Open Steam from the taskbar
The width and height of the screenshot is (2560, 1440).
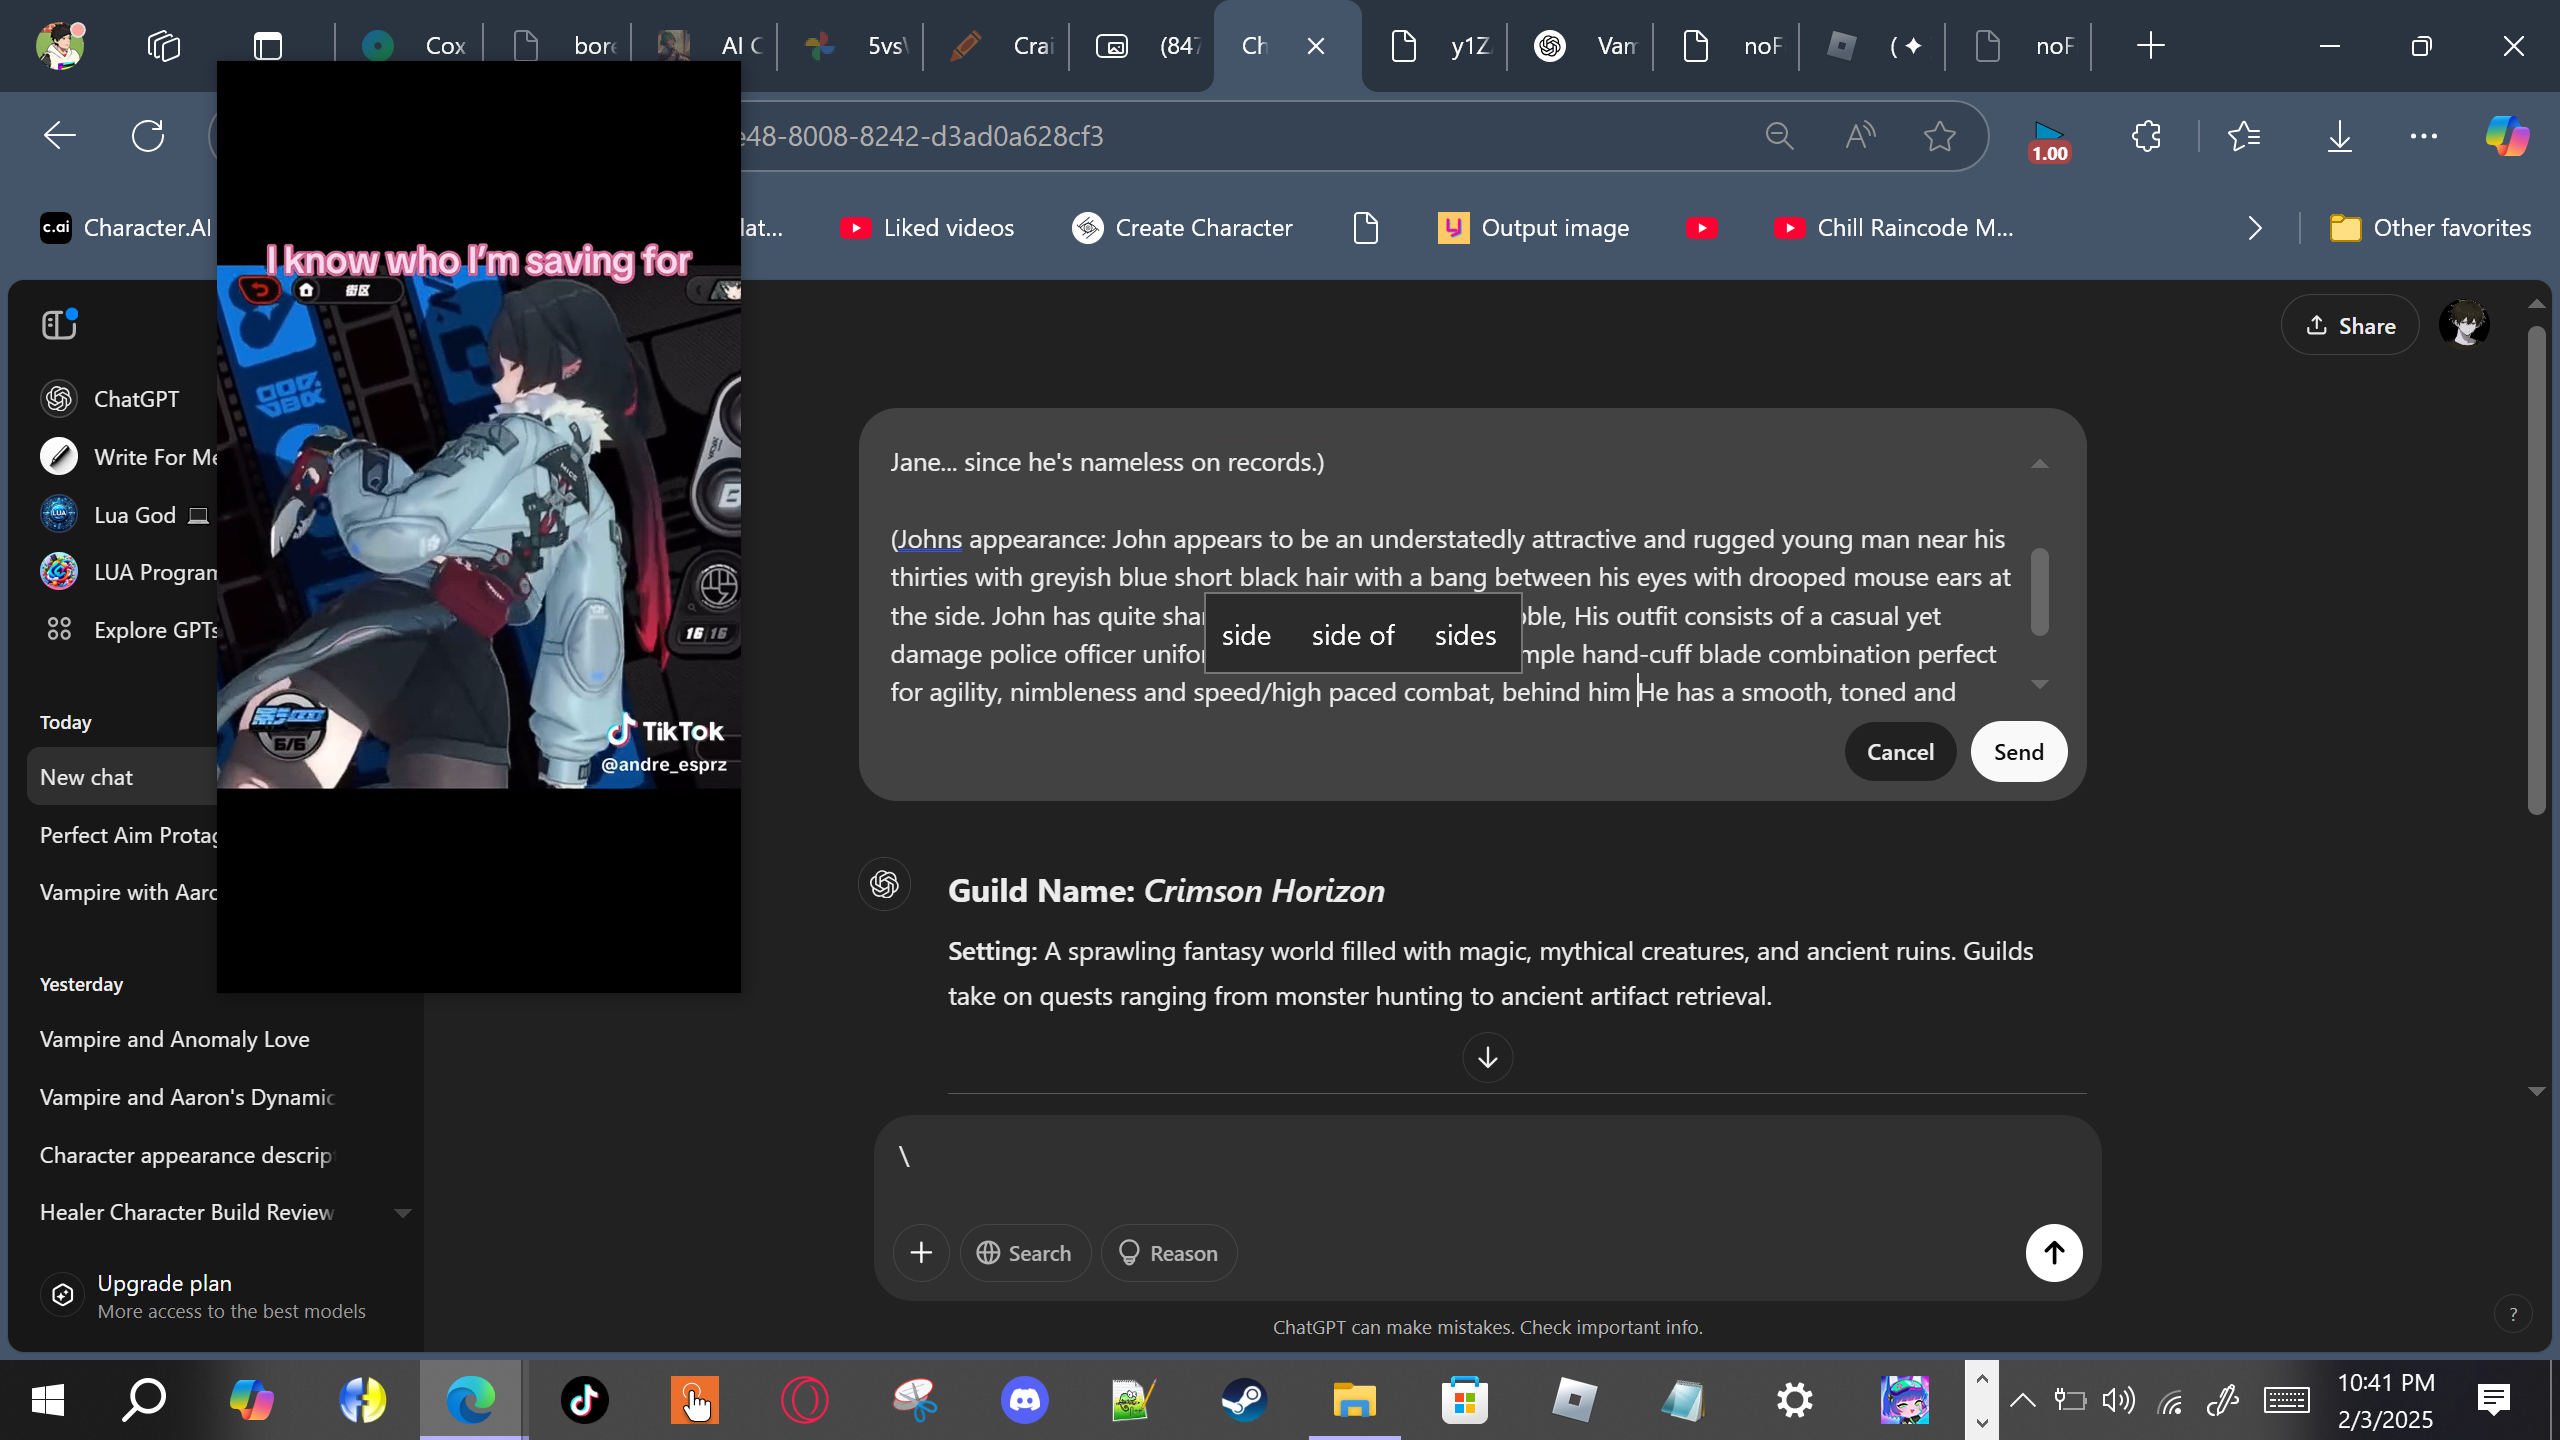(1244, 1400)
